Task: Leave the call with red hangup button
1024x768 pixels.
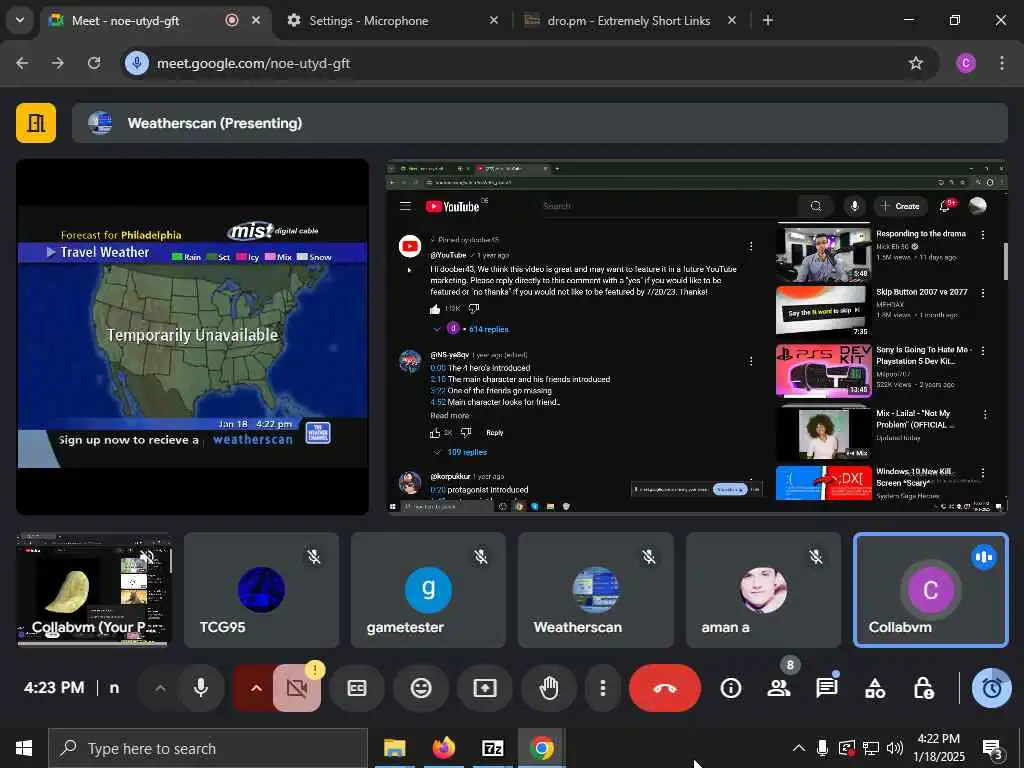Action: [x=664, y=688]
